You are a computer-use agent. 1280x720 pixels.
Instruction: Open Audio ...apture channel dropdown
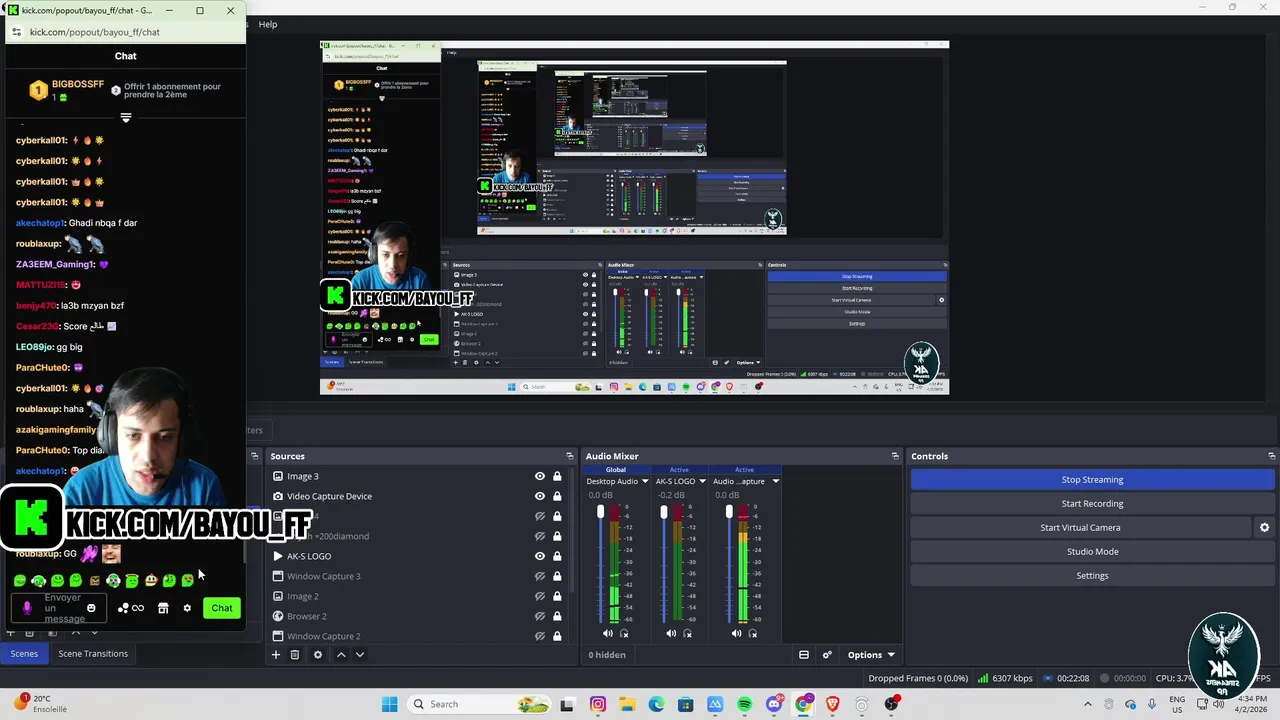775,482
